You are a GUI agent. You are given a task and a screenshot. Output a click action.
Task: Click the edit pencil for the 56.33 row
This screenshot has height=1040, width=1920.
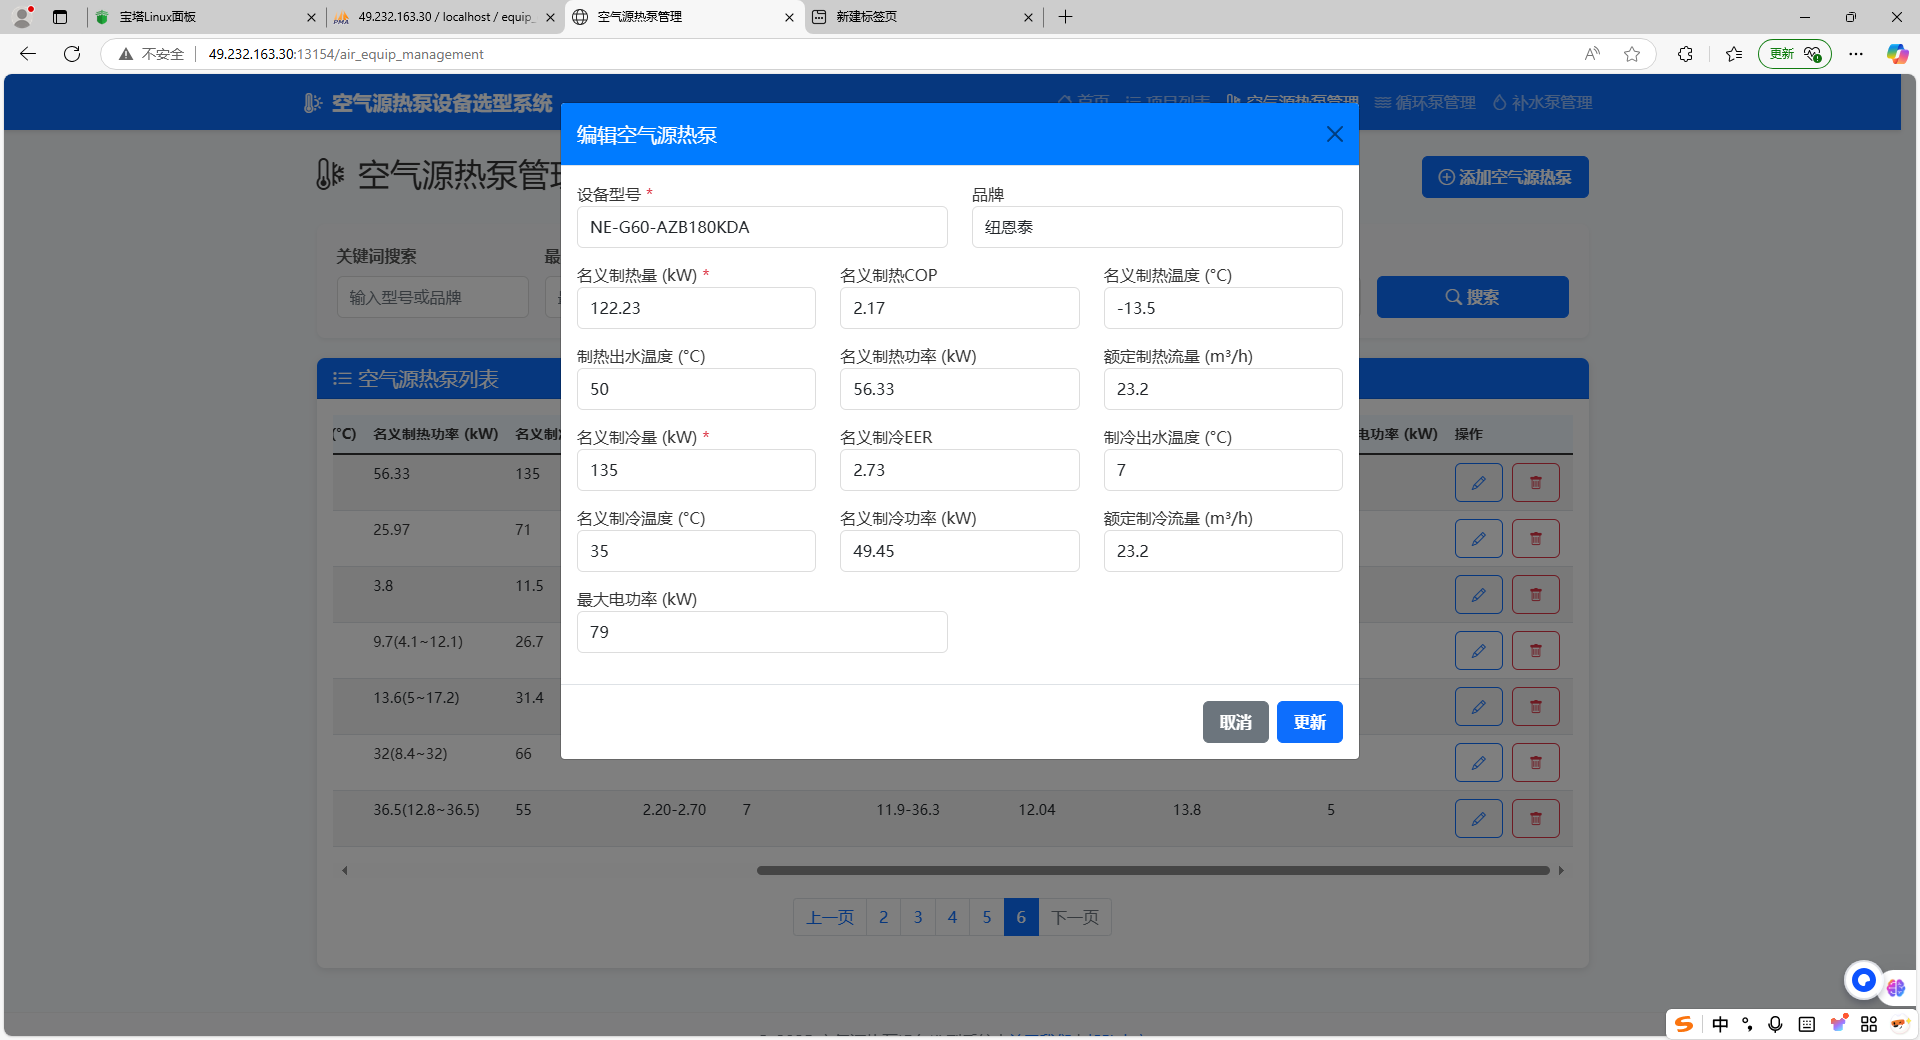pyautogui.click(x=1478, y=483)
